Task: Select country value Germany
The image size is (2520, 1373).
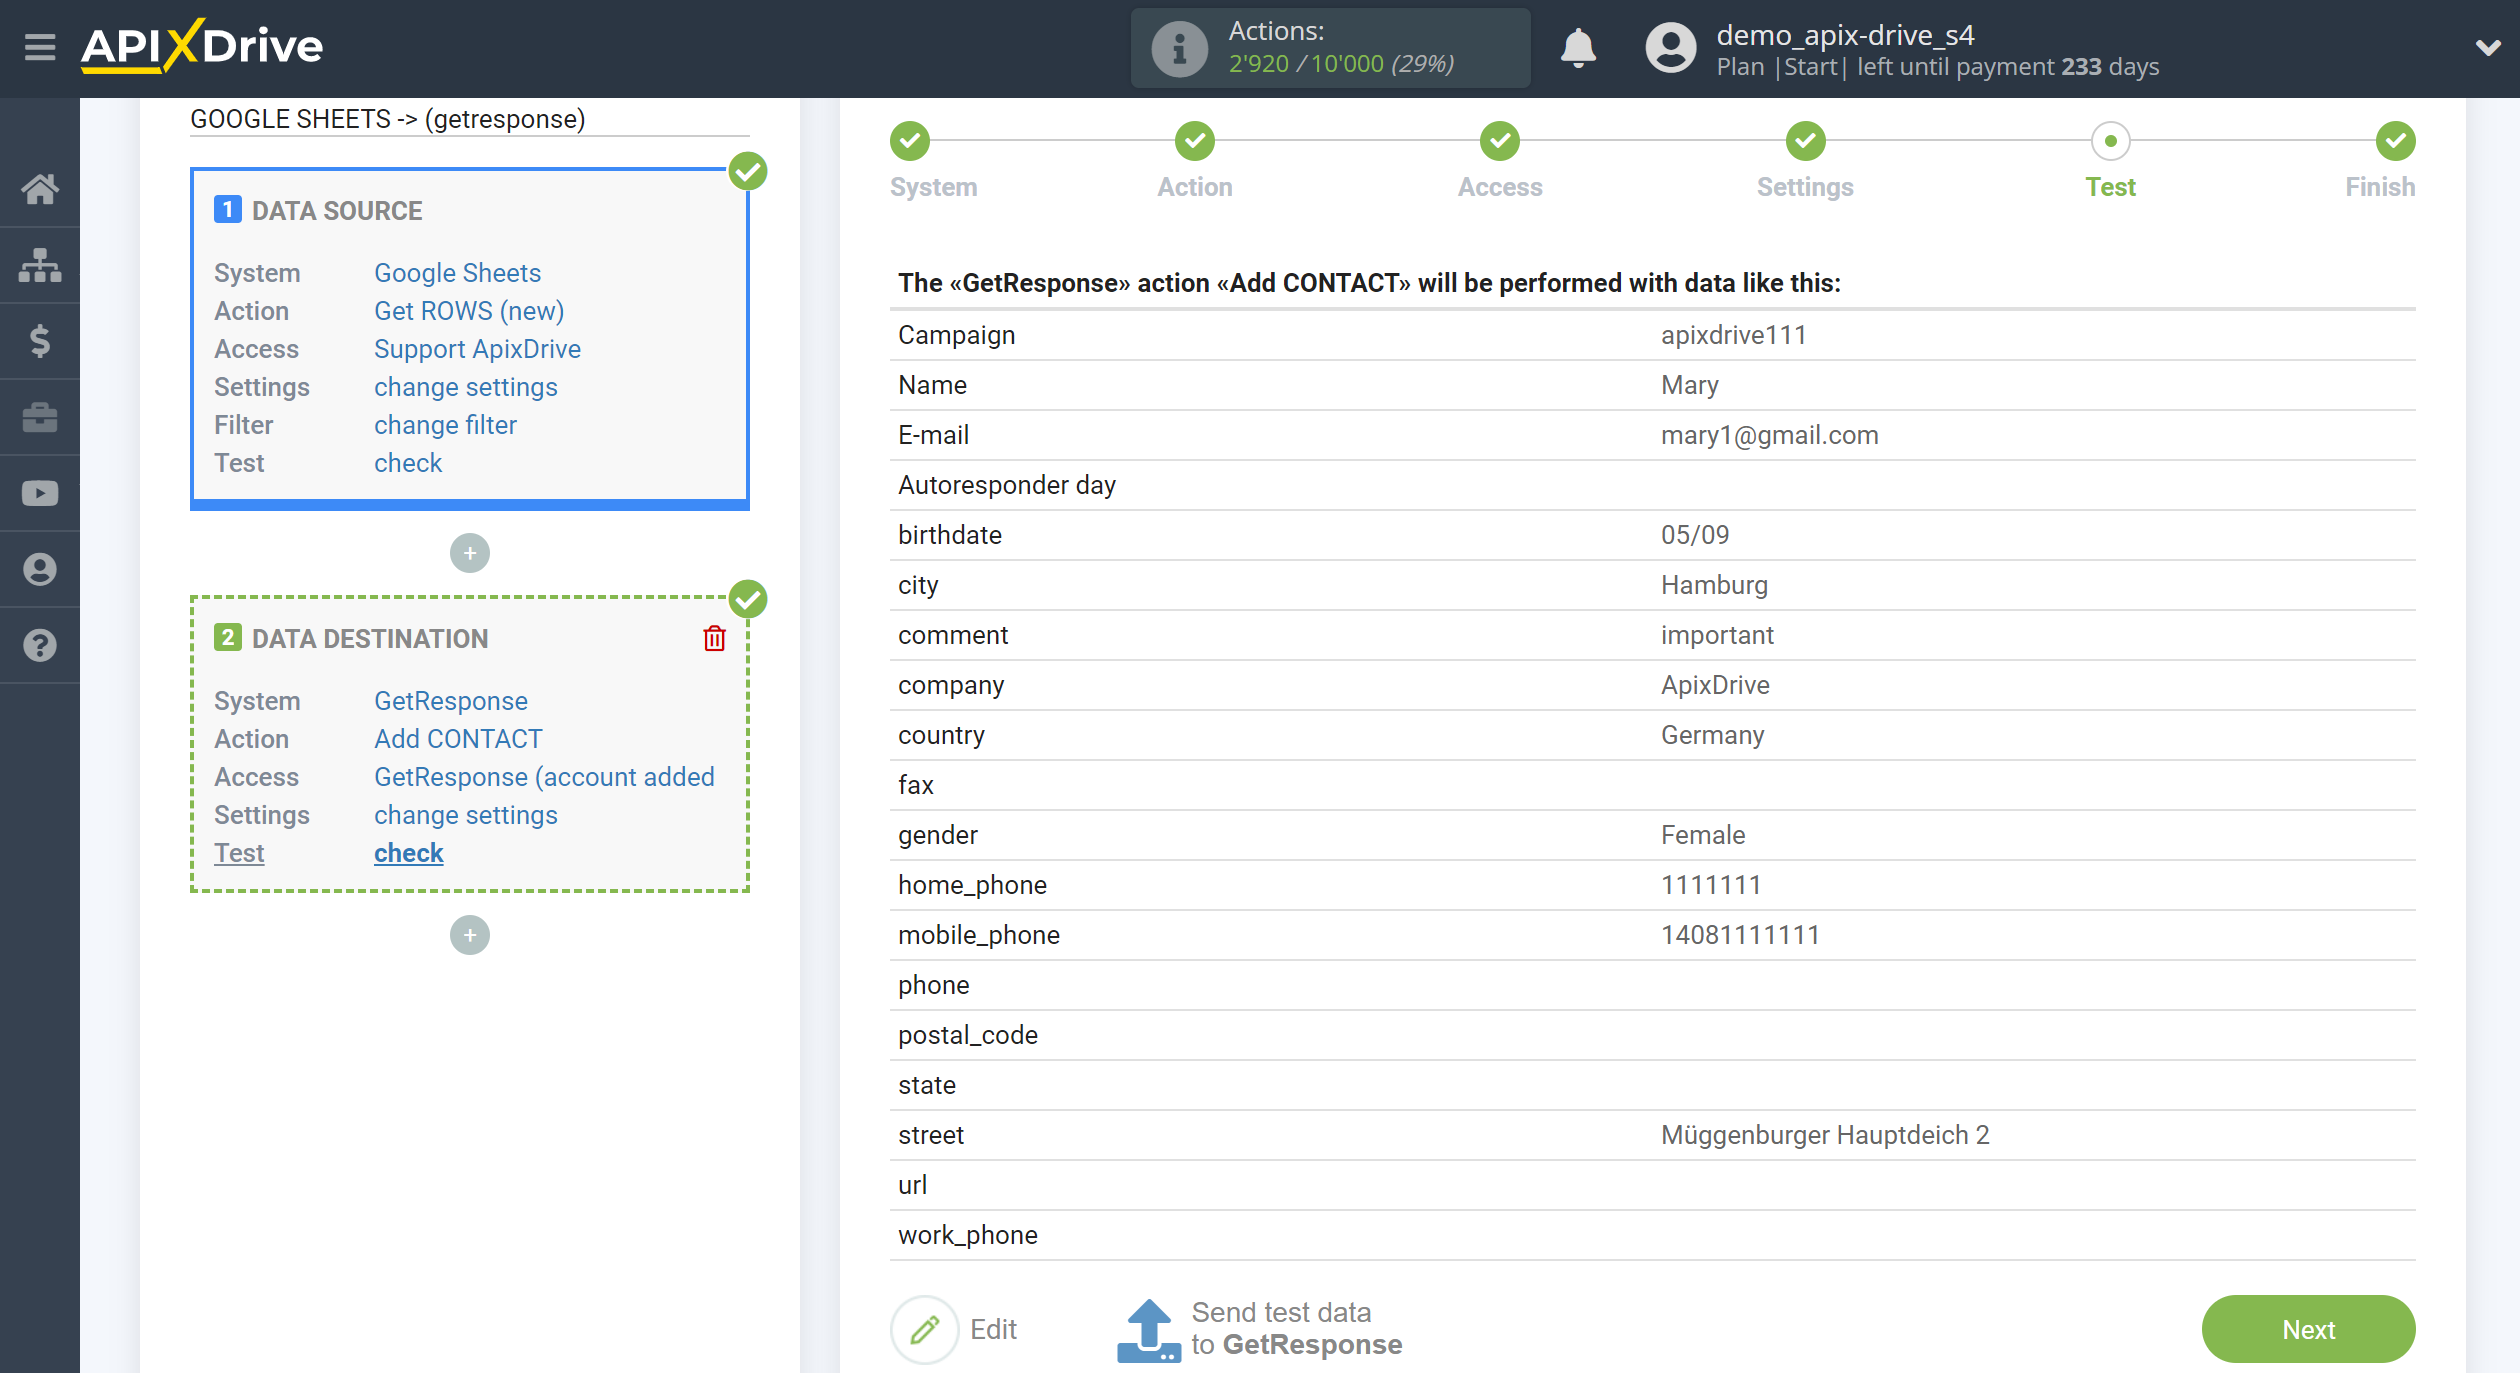Action: (x=1712, y=735)
